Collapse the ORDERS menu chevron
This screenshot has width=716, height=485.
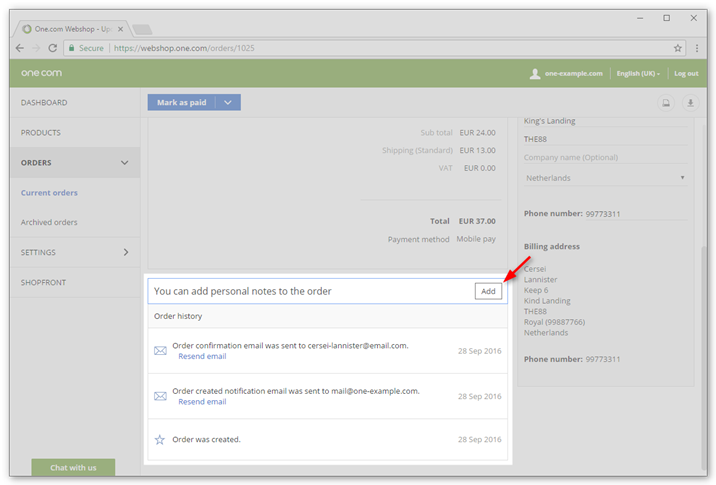click(125, 163)
